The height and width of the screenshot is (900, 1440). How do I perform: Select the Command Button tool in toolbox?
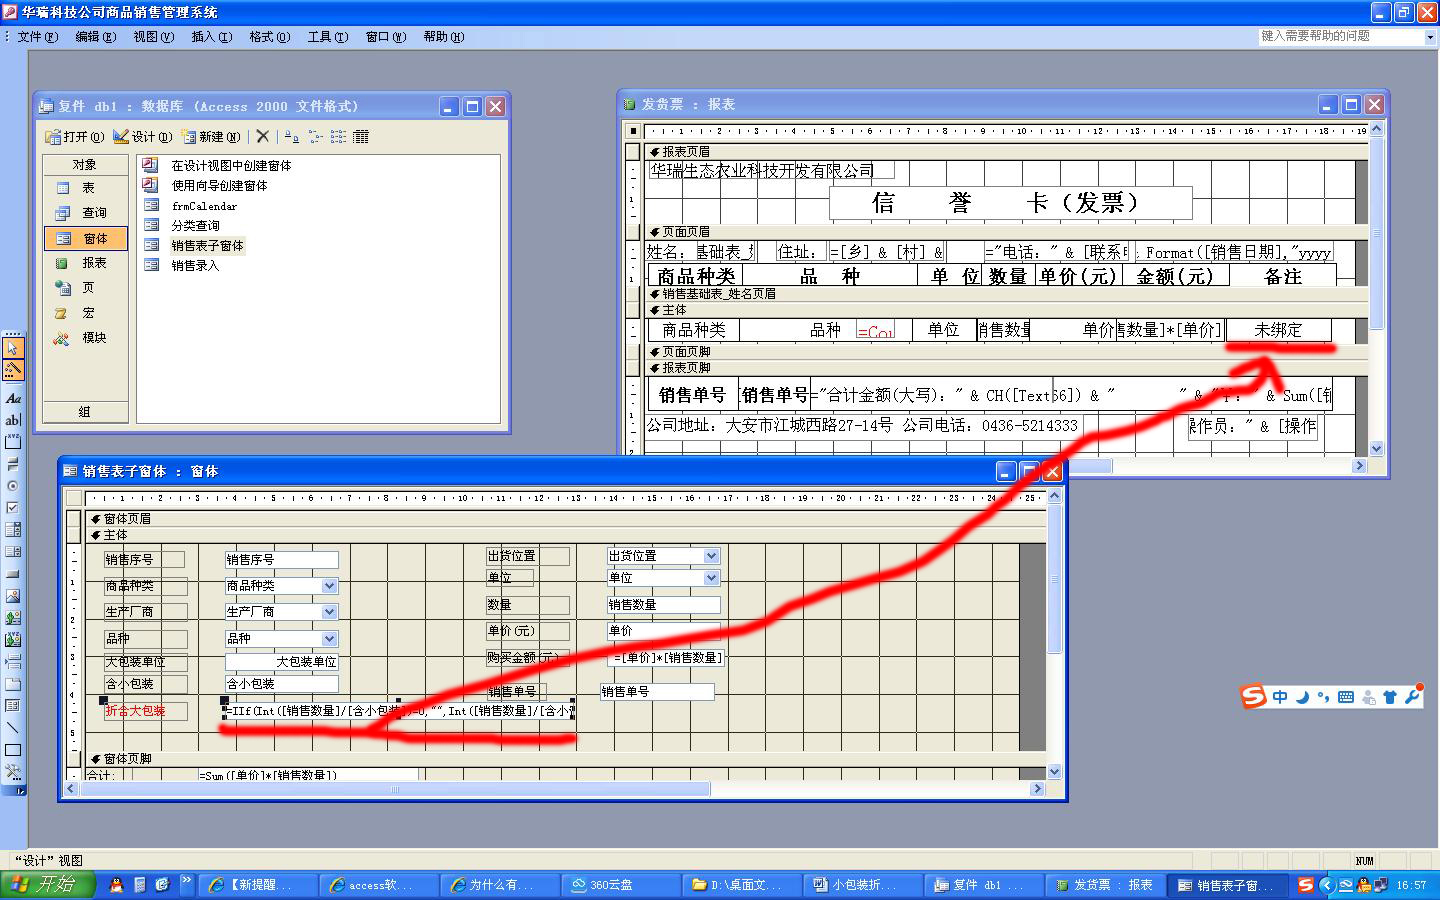13,574
